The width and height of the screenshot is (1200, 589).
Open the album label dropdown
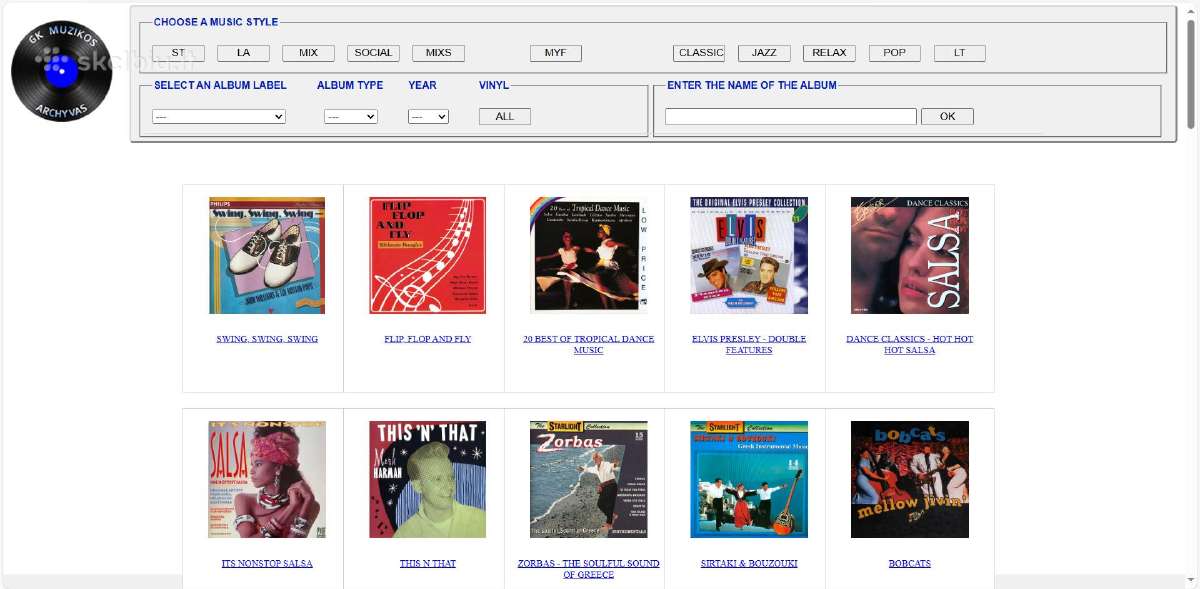(219, 116)
